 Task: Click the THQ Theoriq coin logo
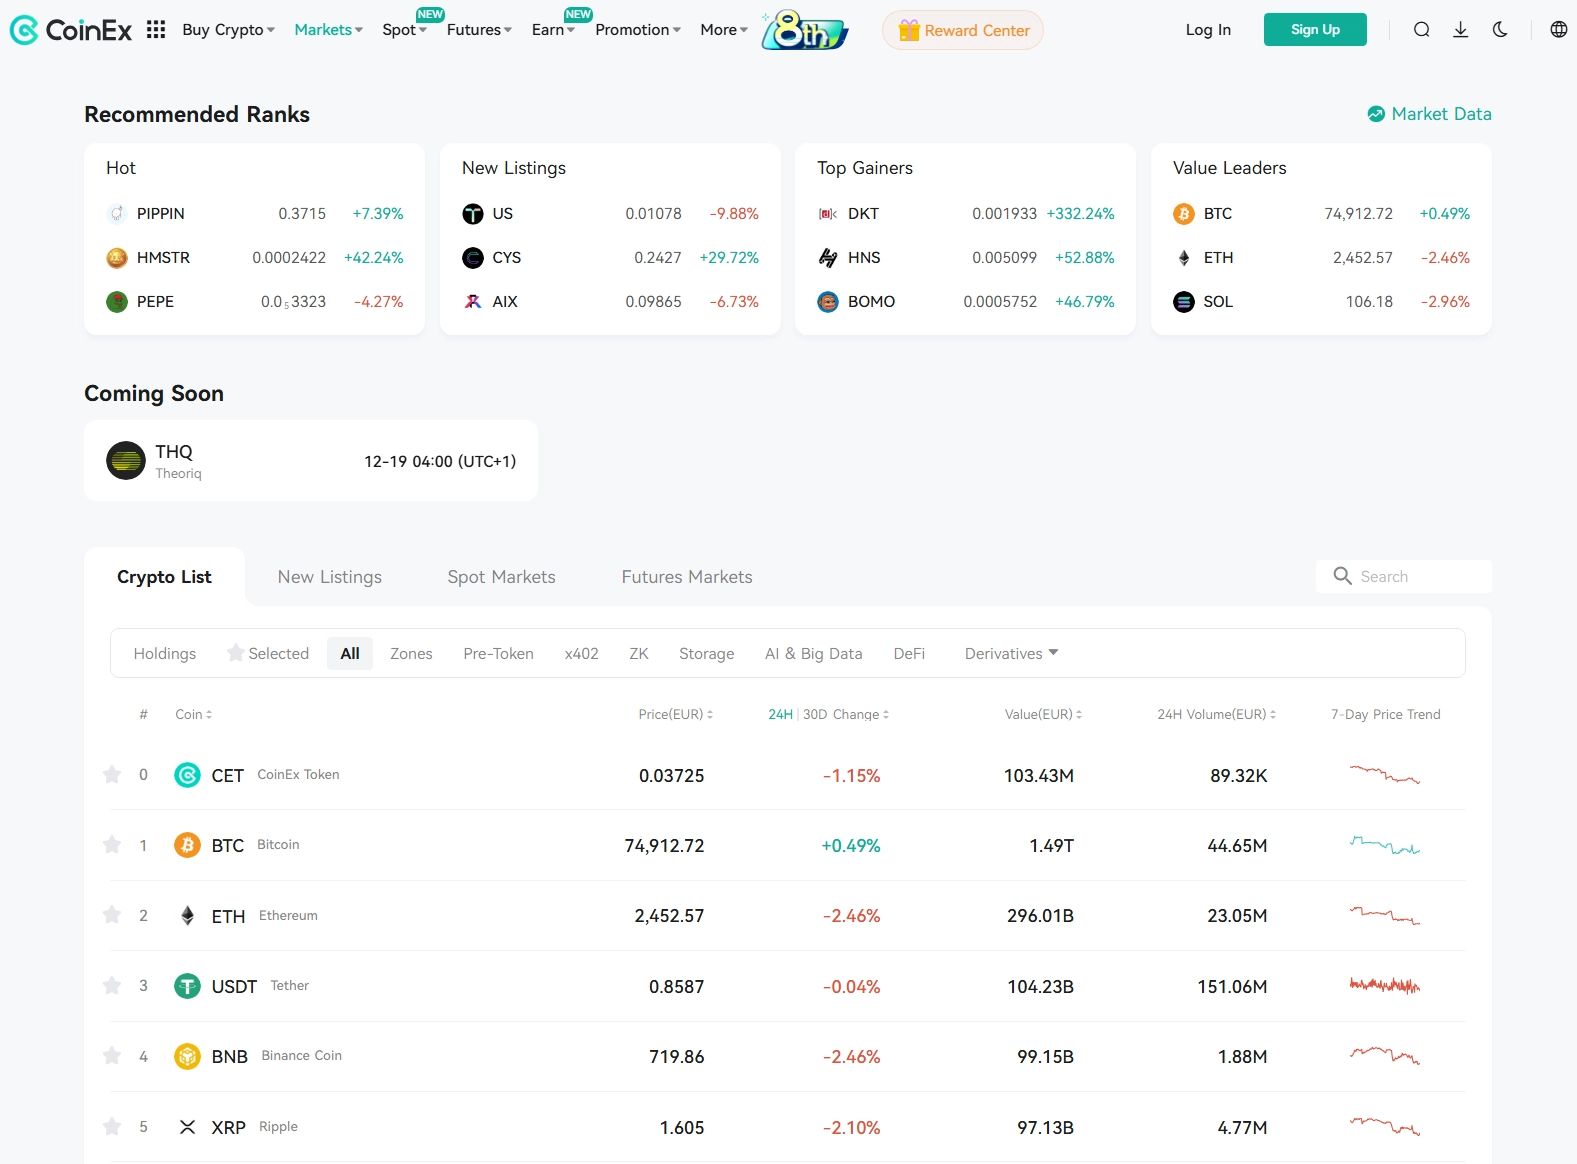126,461
